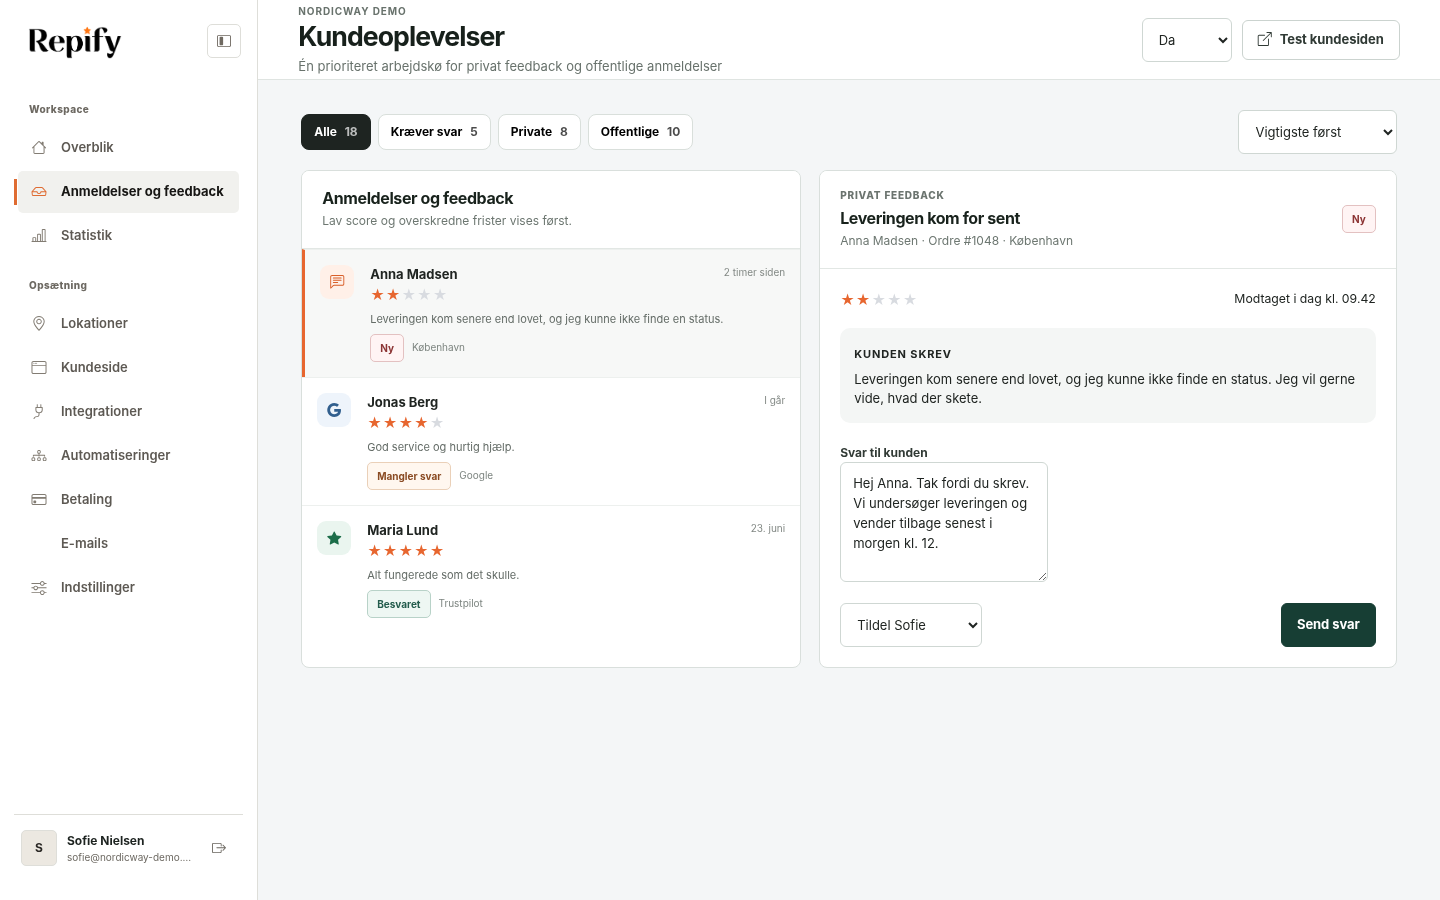
Task: Go to Overblik in the sidebar
Action: [x=128, y=147]
